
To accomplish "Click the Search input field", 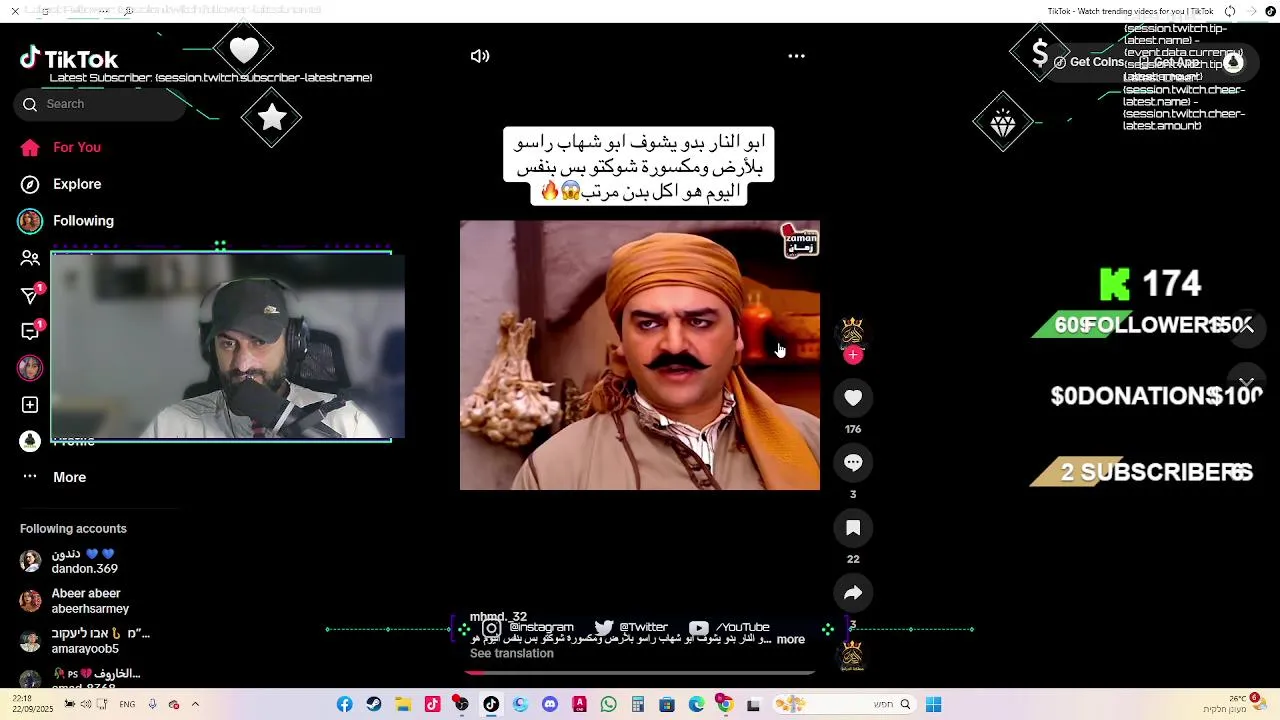I will (100, 104).
